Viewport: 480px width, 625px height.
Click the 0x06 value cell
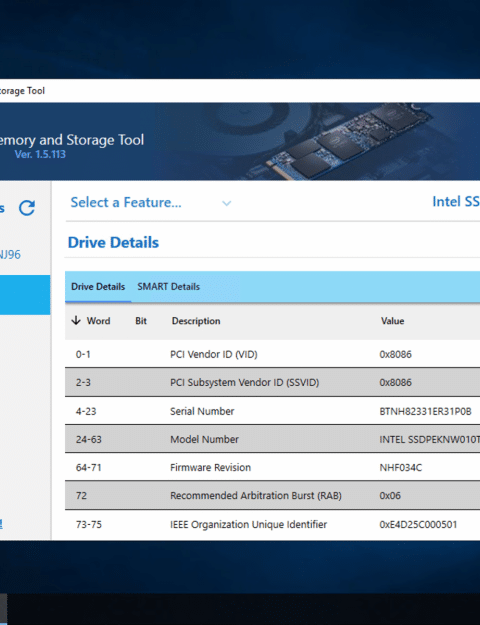pos(390,496)
